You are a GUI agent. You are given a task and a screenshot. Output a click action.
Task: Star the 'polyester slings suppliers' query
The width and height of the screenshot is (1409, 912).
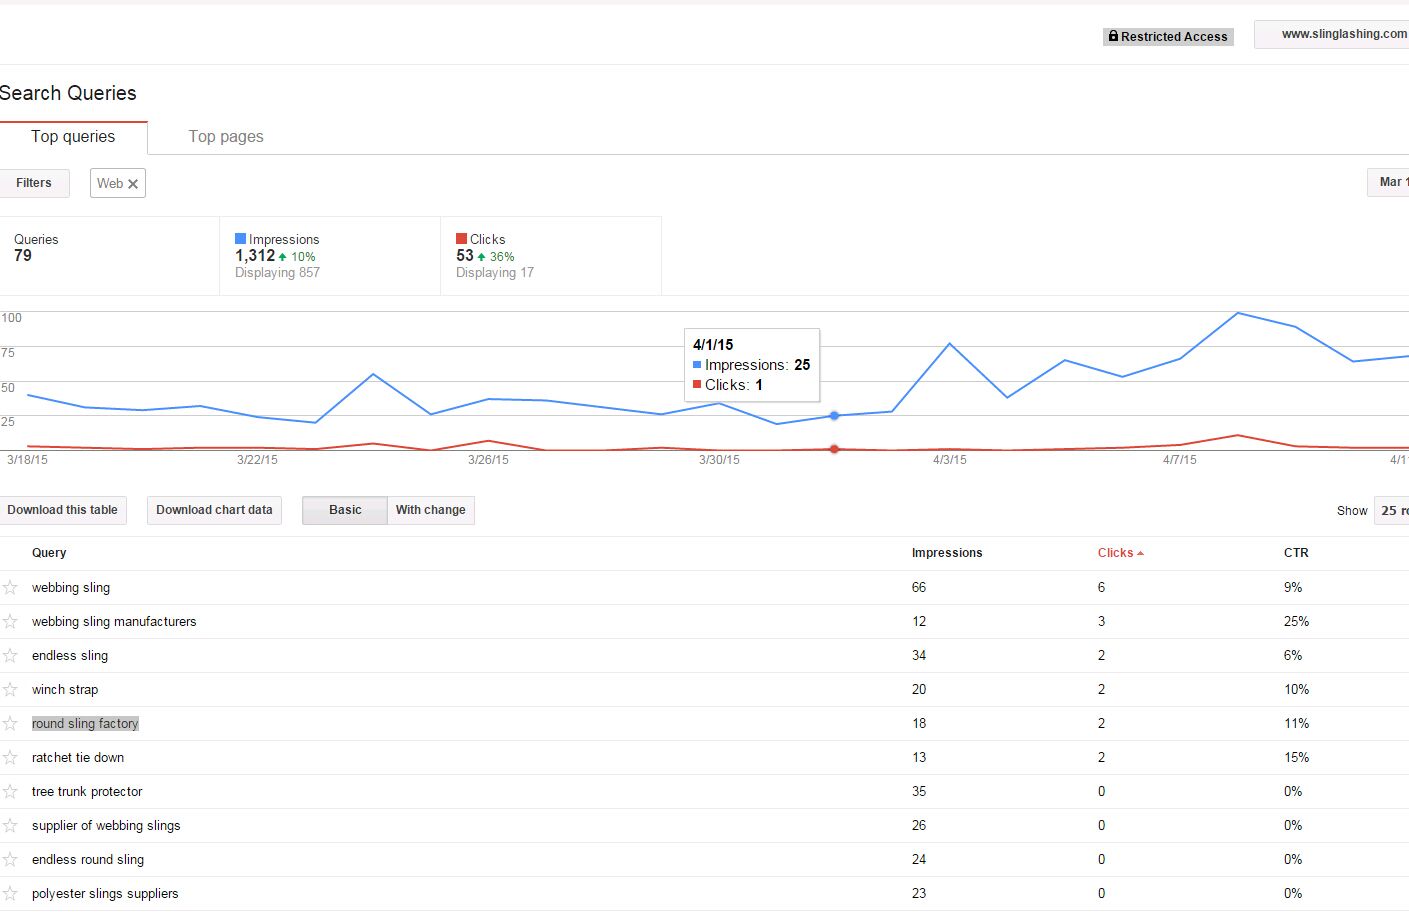coord(10,893)
